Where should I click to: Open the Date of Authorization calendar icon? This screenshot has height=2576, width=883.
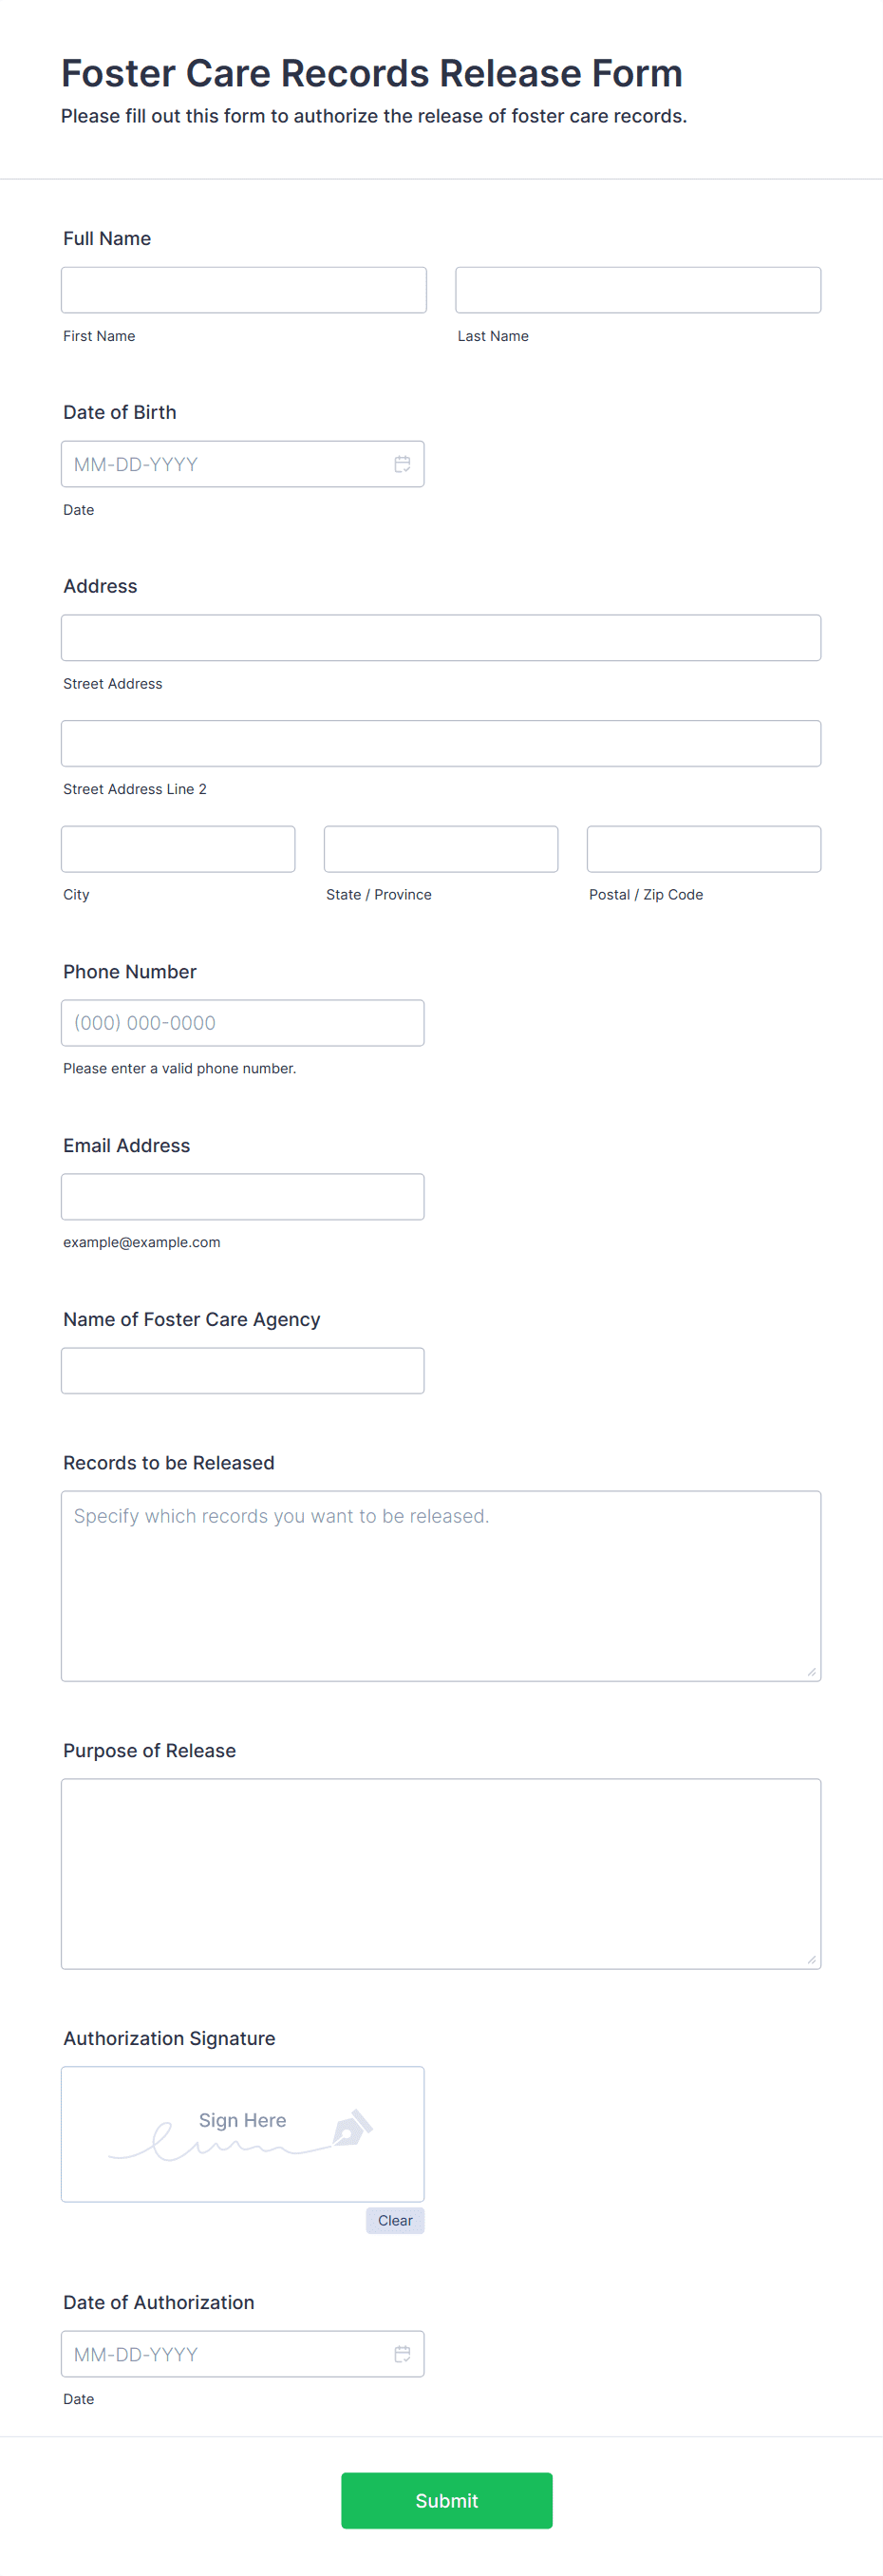[402, 2354]
